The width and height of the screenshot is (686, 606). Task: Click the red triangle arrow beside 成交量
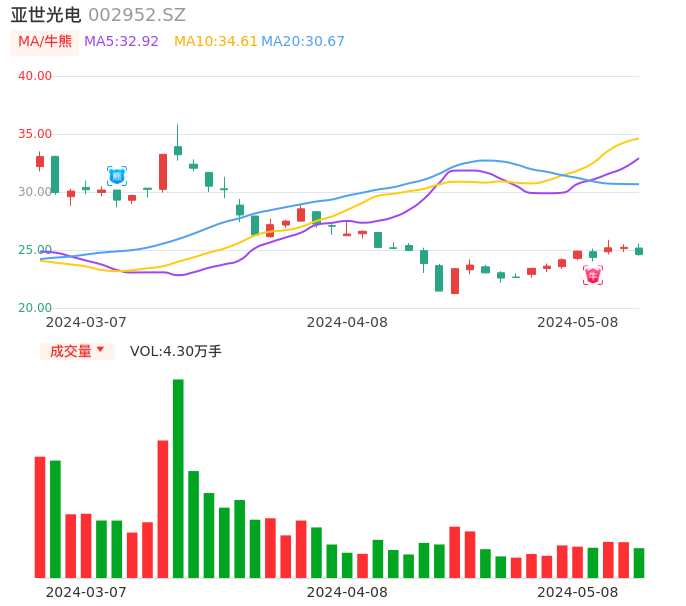tap(100, 350)
